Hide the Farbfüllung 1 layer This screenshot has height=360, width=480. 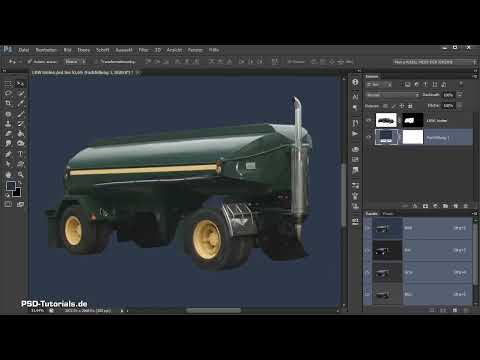point(369,137)
